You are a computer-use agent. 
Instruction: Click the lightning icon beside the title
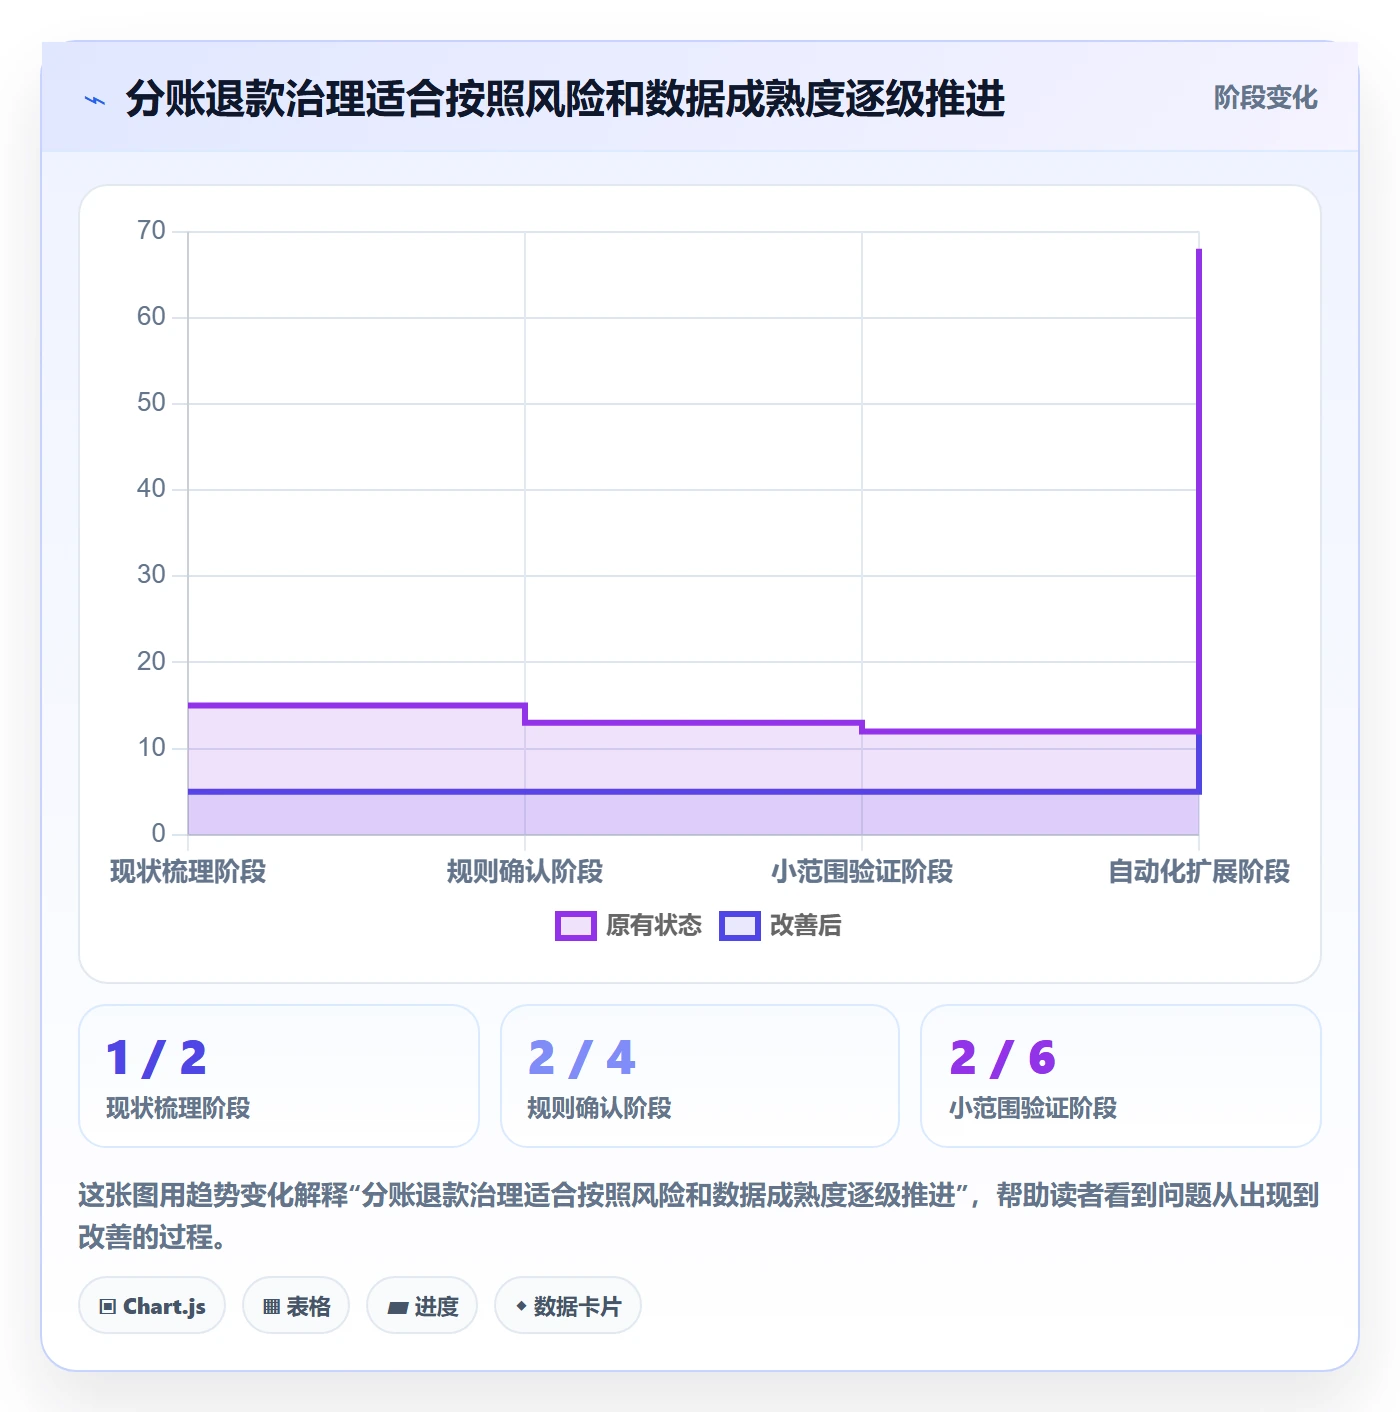[95, 100]
